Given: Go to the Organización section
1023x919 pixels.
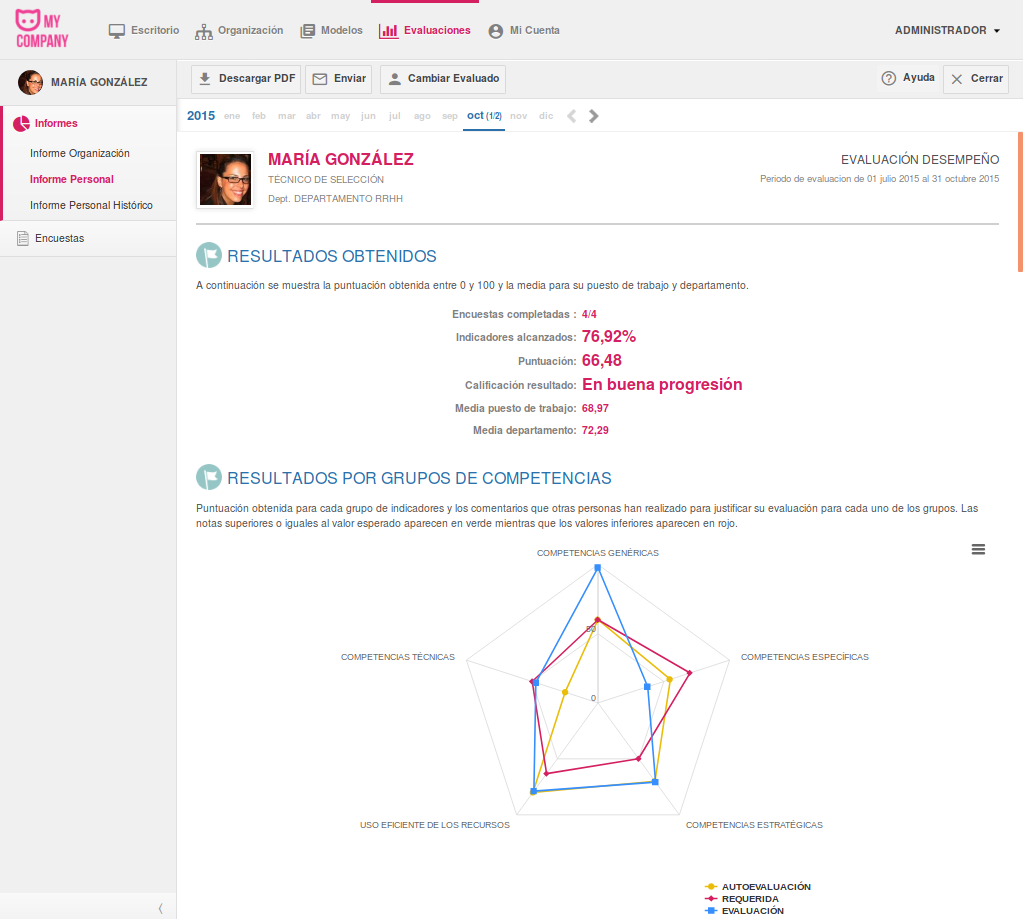Looking at the screenshot, I should pyautogui.click(x=239, y=31).
